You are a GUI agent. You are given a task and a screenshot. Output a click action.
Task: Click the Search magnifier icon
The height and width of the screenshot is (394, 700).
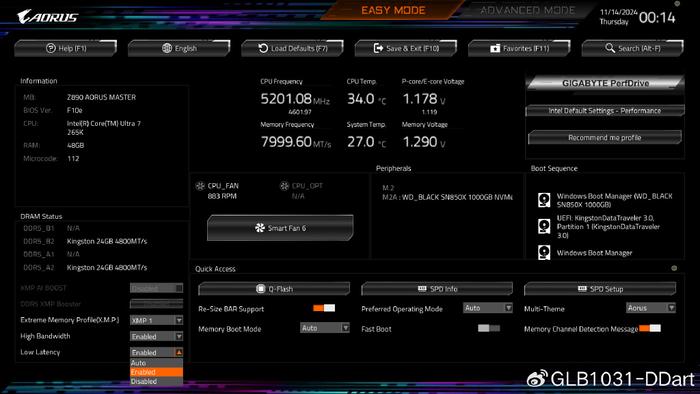pyautogui.click(x=609, y=47)
